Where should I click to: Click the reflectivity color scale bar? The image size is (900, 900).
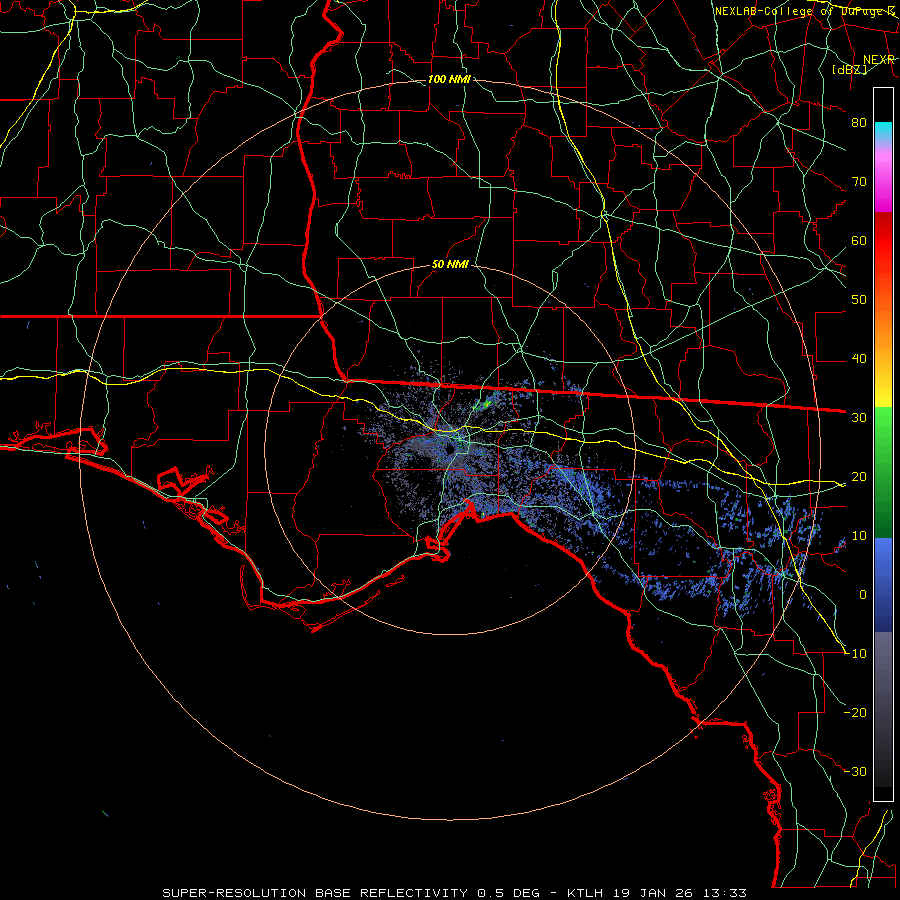[x=883, y=444]
